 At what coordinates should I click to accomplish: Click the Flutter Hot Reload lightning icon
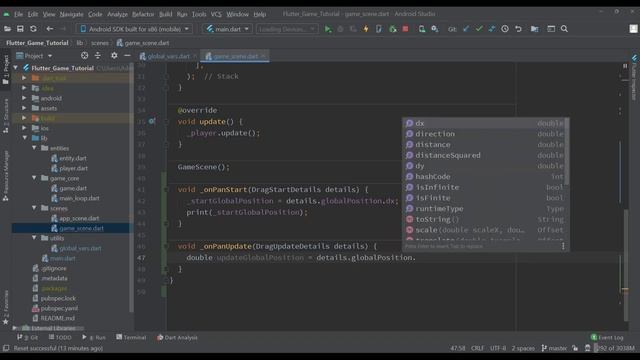pos(366,29)
